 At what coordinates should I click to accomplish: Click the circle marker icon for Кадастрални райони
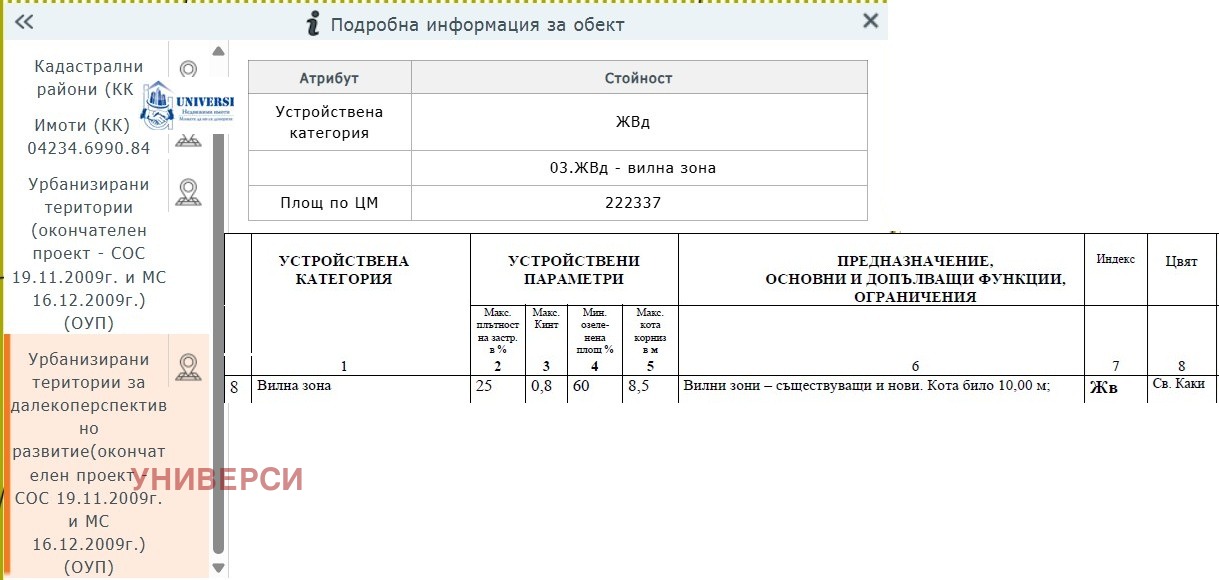(187, 69)
